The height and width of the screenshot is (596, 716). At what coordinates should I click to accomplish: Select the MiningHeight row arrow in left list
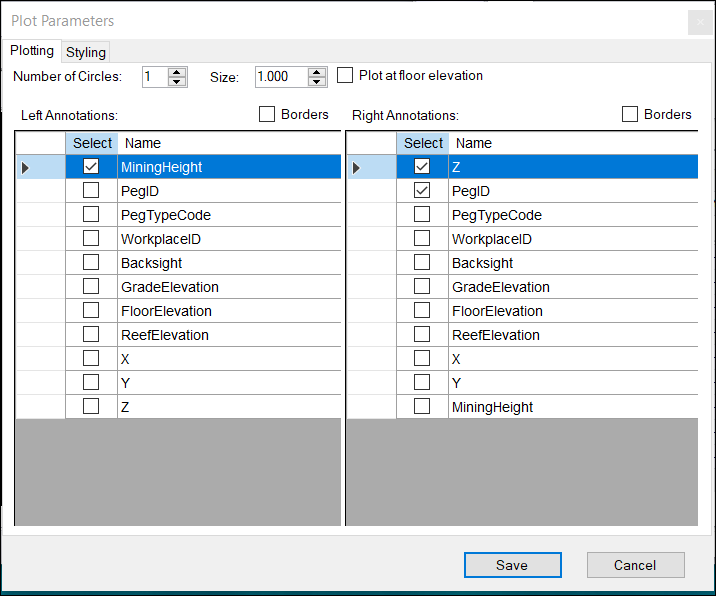coord(26,168)
